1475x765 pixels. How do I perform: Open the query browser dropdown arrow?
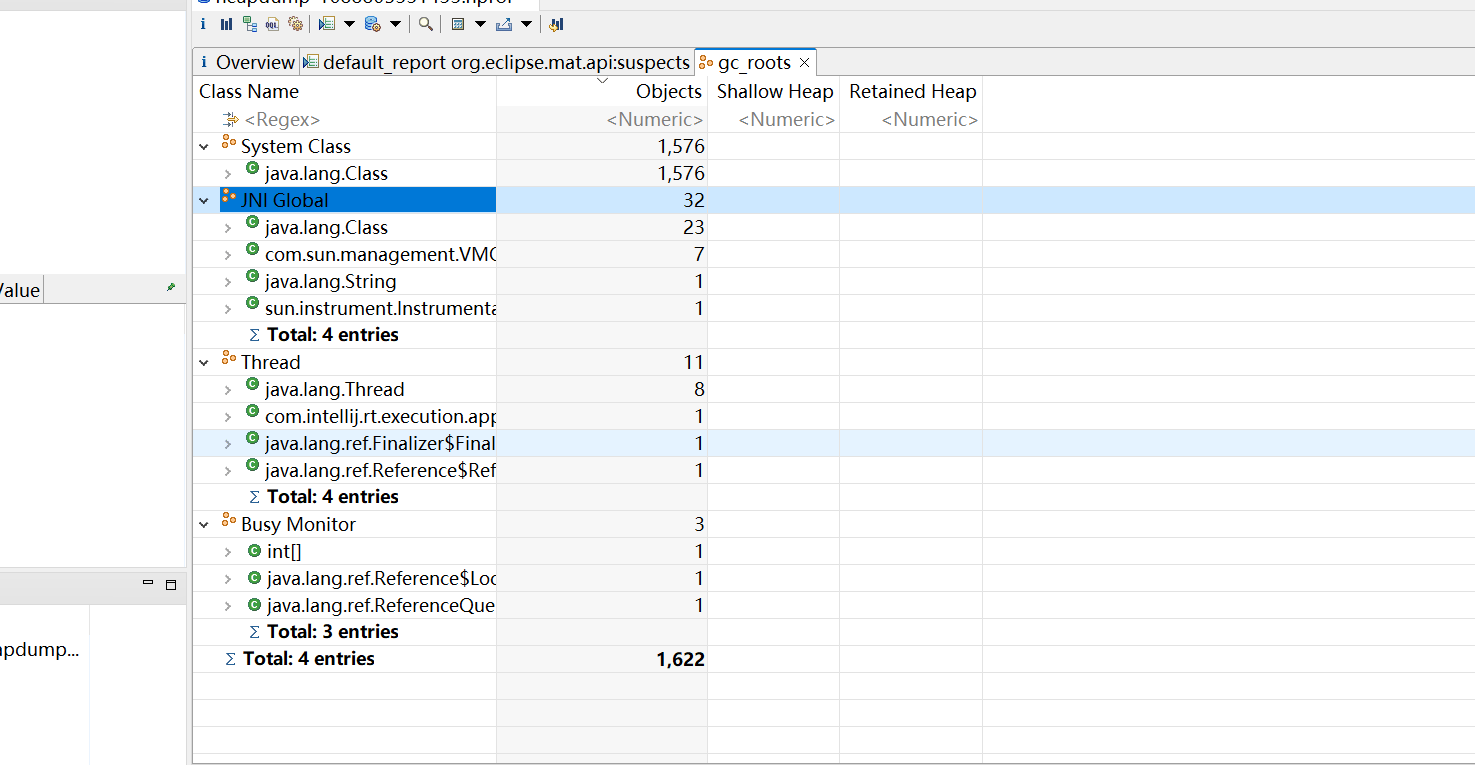click(x=395, y=24)
